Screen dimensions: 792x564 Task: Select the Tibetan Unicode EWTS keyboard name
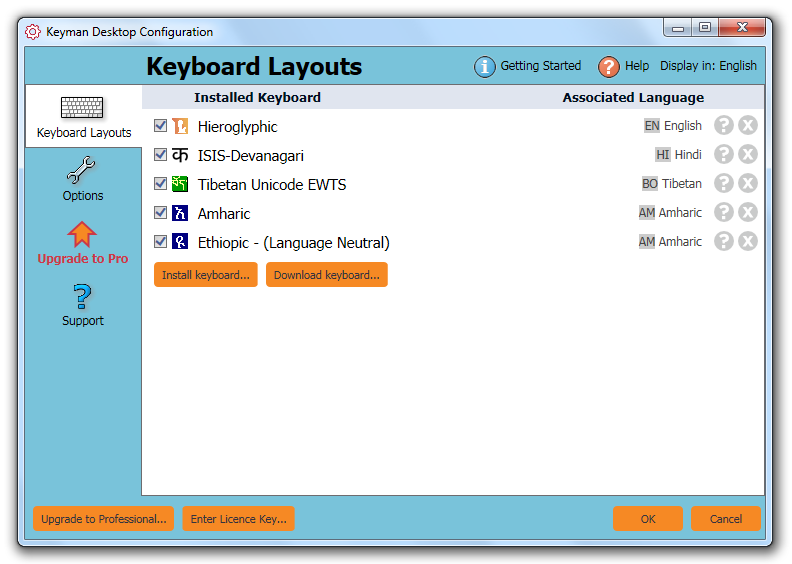[x=272, y=185]
